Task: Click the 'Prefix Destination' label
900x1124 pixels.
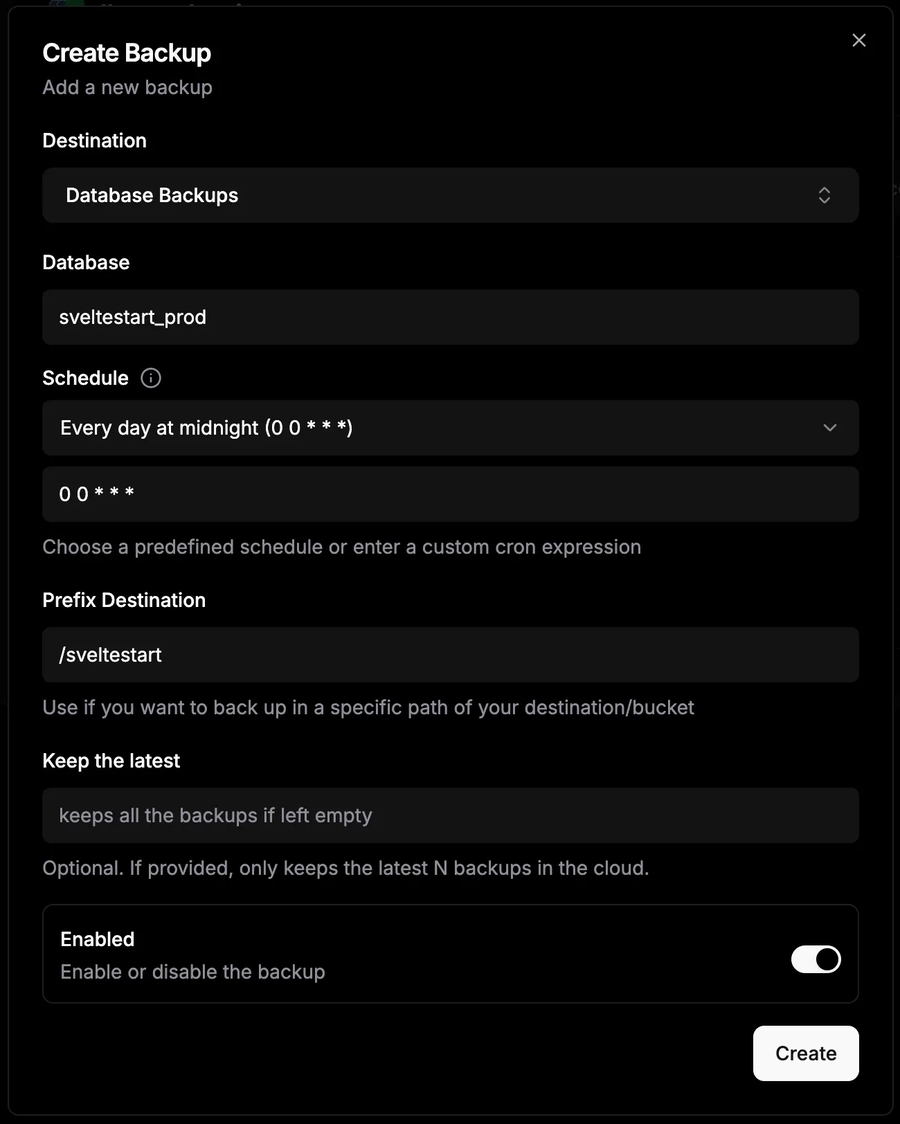Action: click(x=124, y=600)
